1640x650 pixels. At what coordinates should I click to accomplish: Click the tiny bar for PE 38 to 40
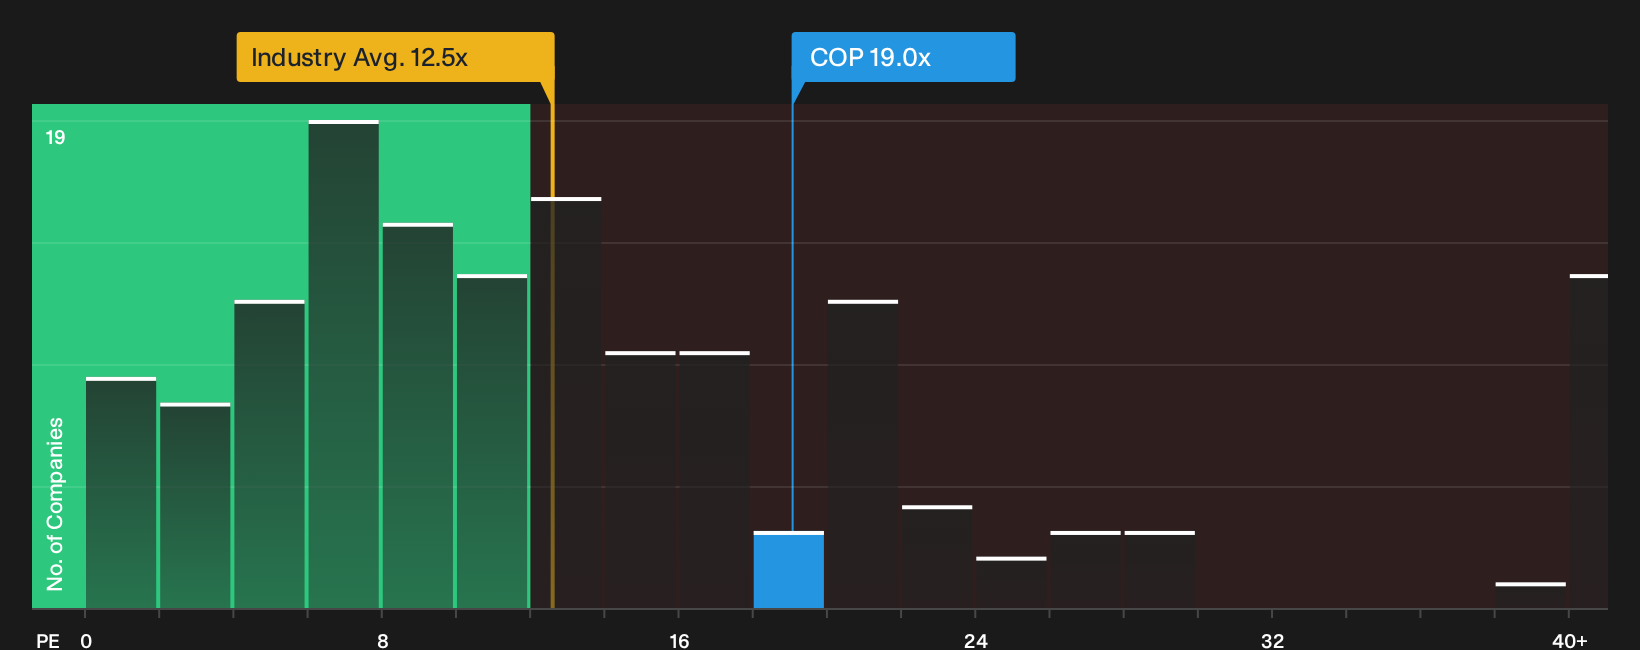coord(1531,595)
